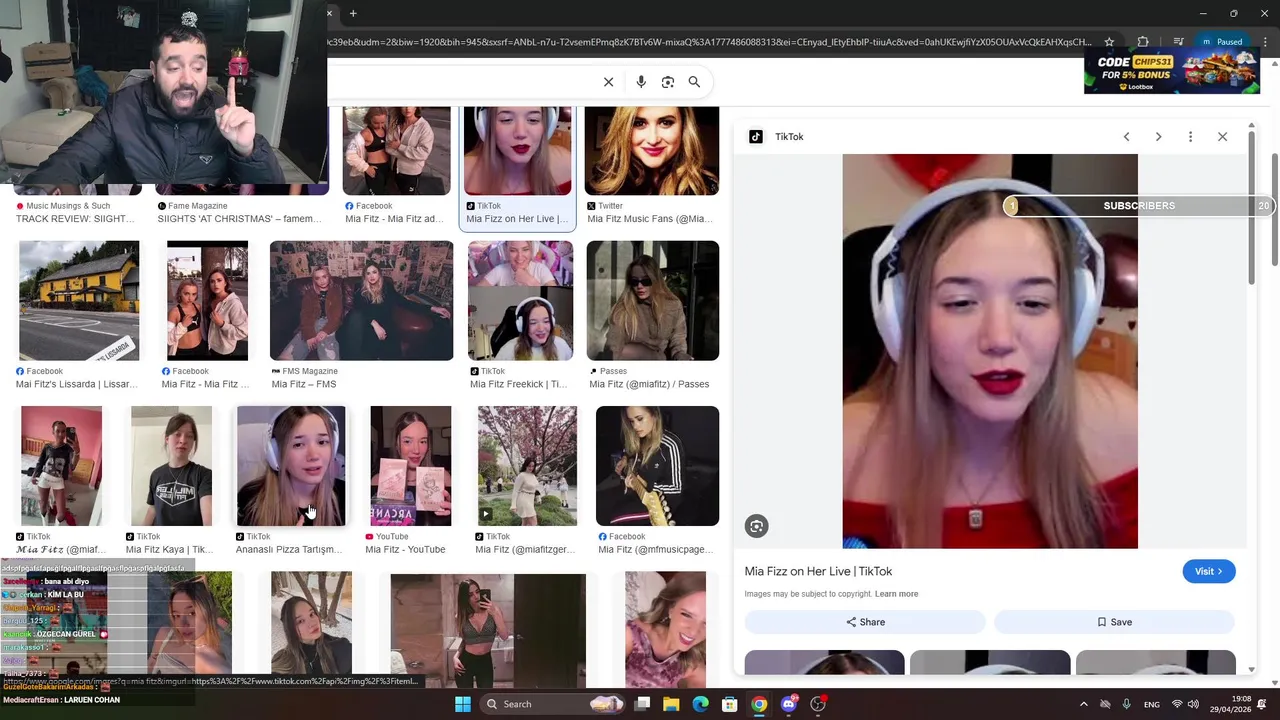The image size is (1280, 720).
Task: Open the volume speaker tray icon
Action: 1193,704
